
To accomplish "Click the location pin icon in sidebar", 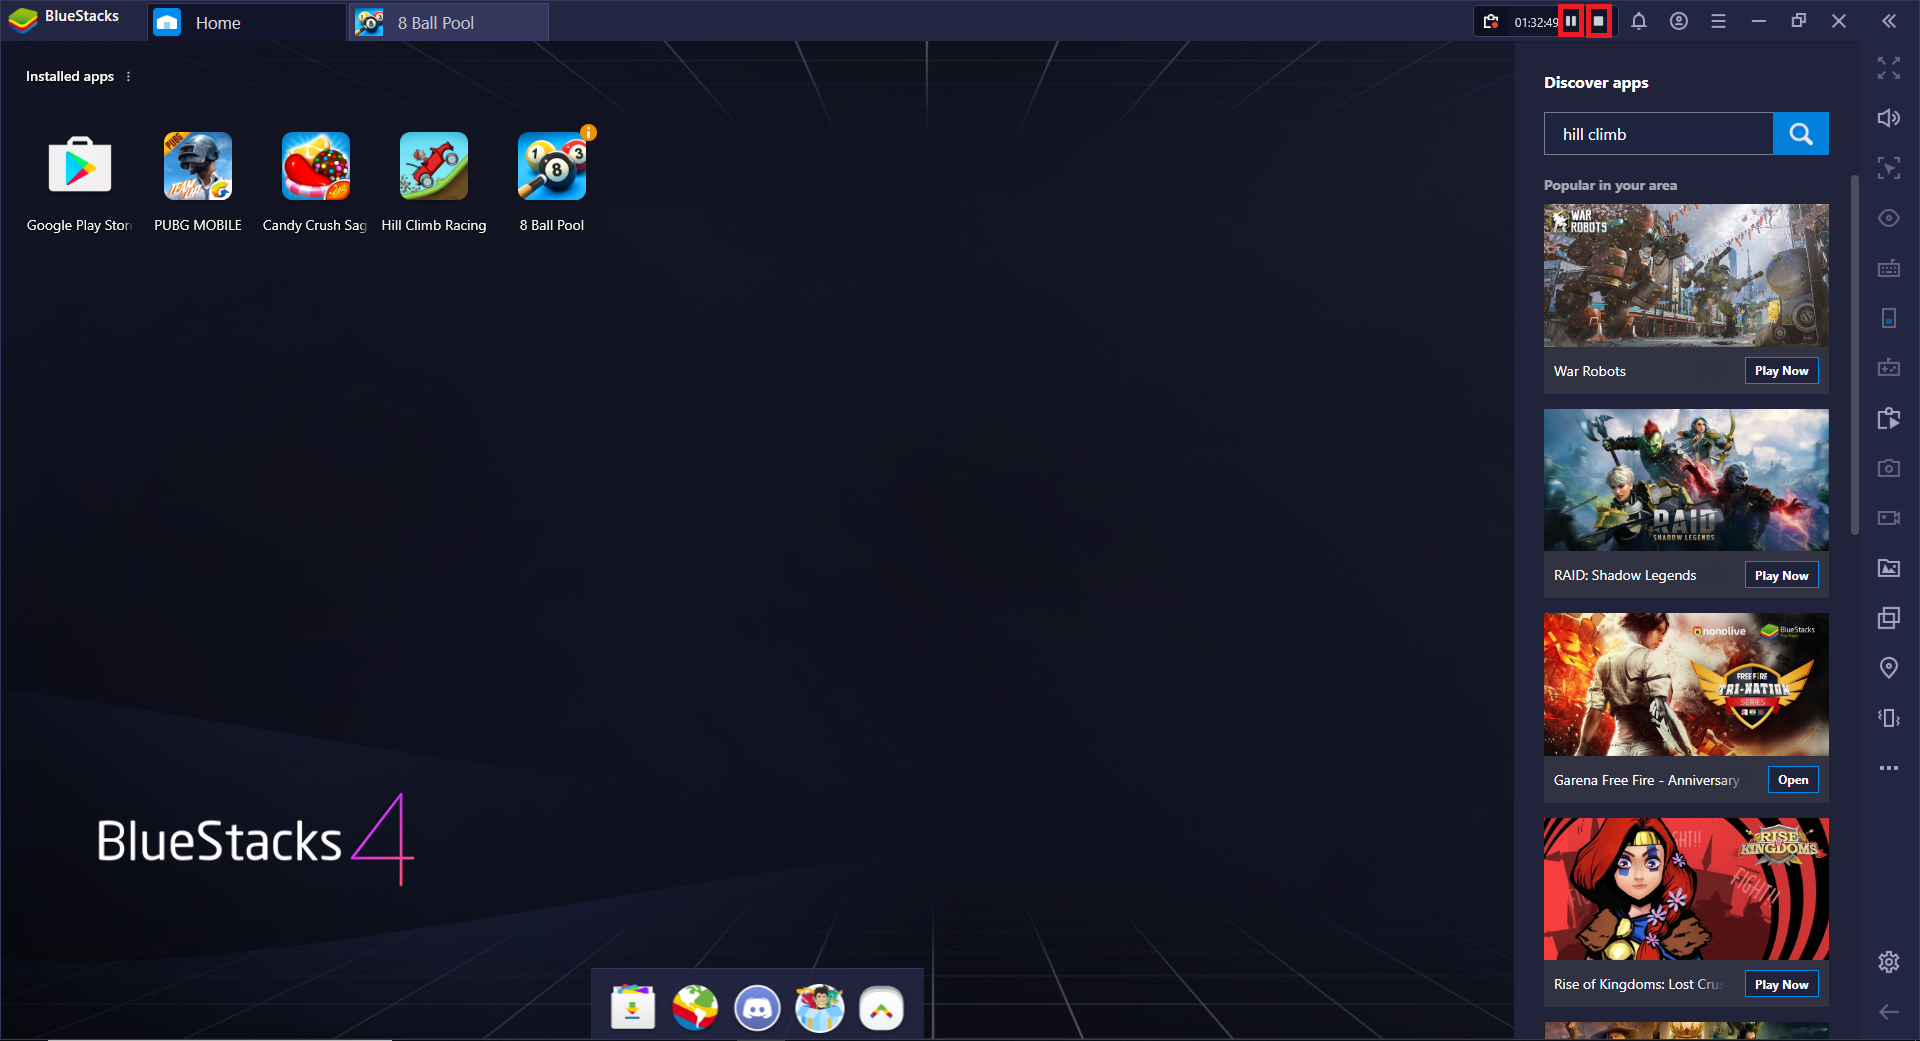I will pyautogui.click(x=1888, y=668).
